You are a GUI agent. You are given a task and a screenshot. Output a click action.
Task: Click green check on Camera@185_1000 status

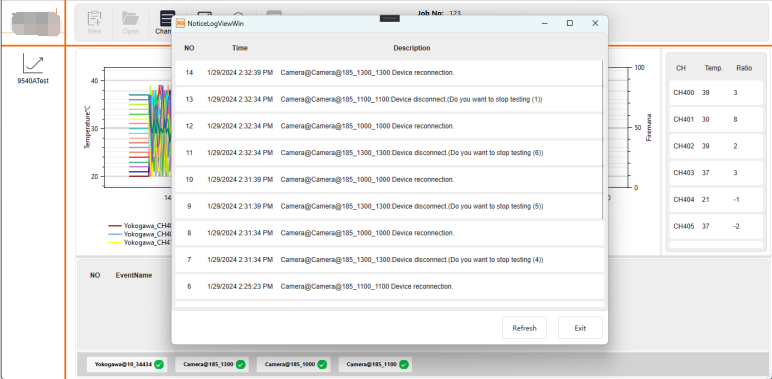tap(322, 365)
